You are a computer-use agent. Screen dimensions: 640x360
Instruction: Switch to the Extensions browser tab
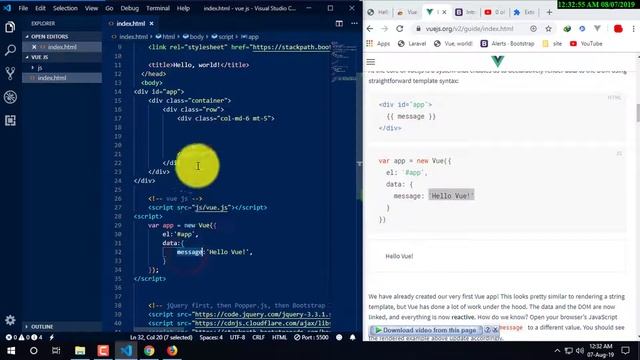(525, 12)
